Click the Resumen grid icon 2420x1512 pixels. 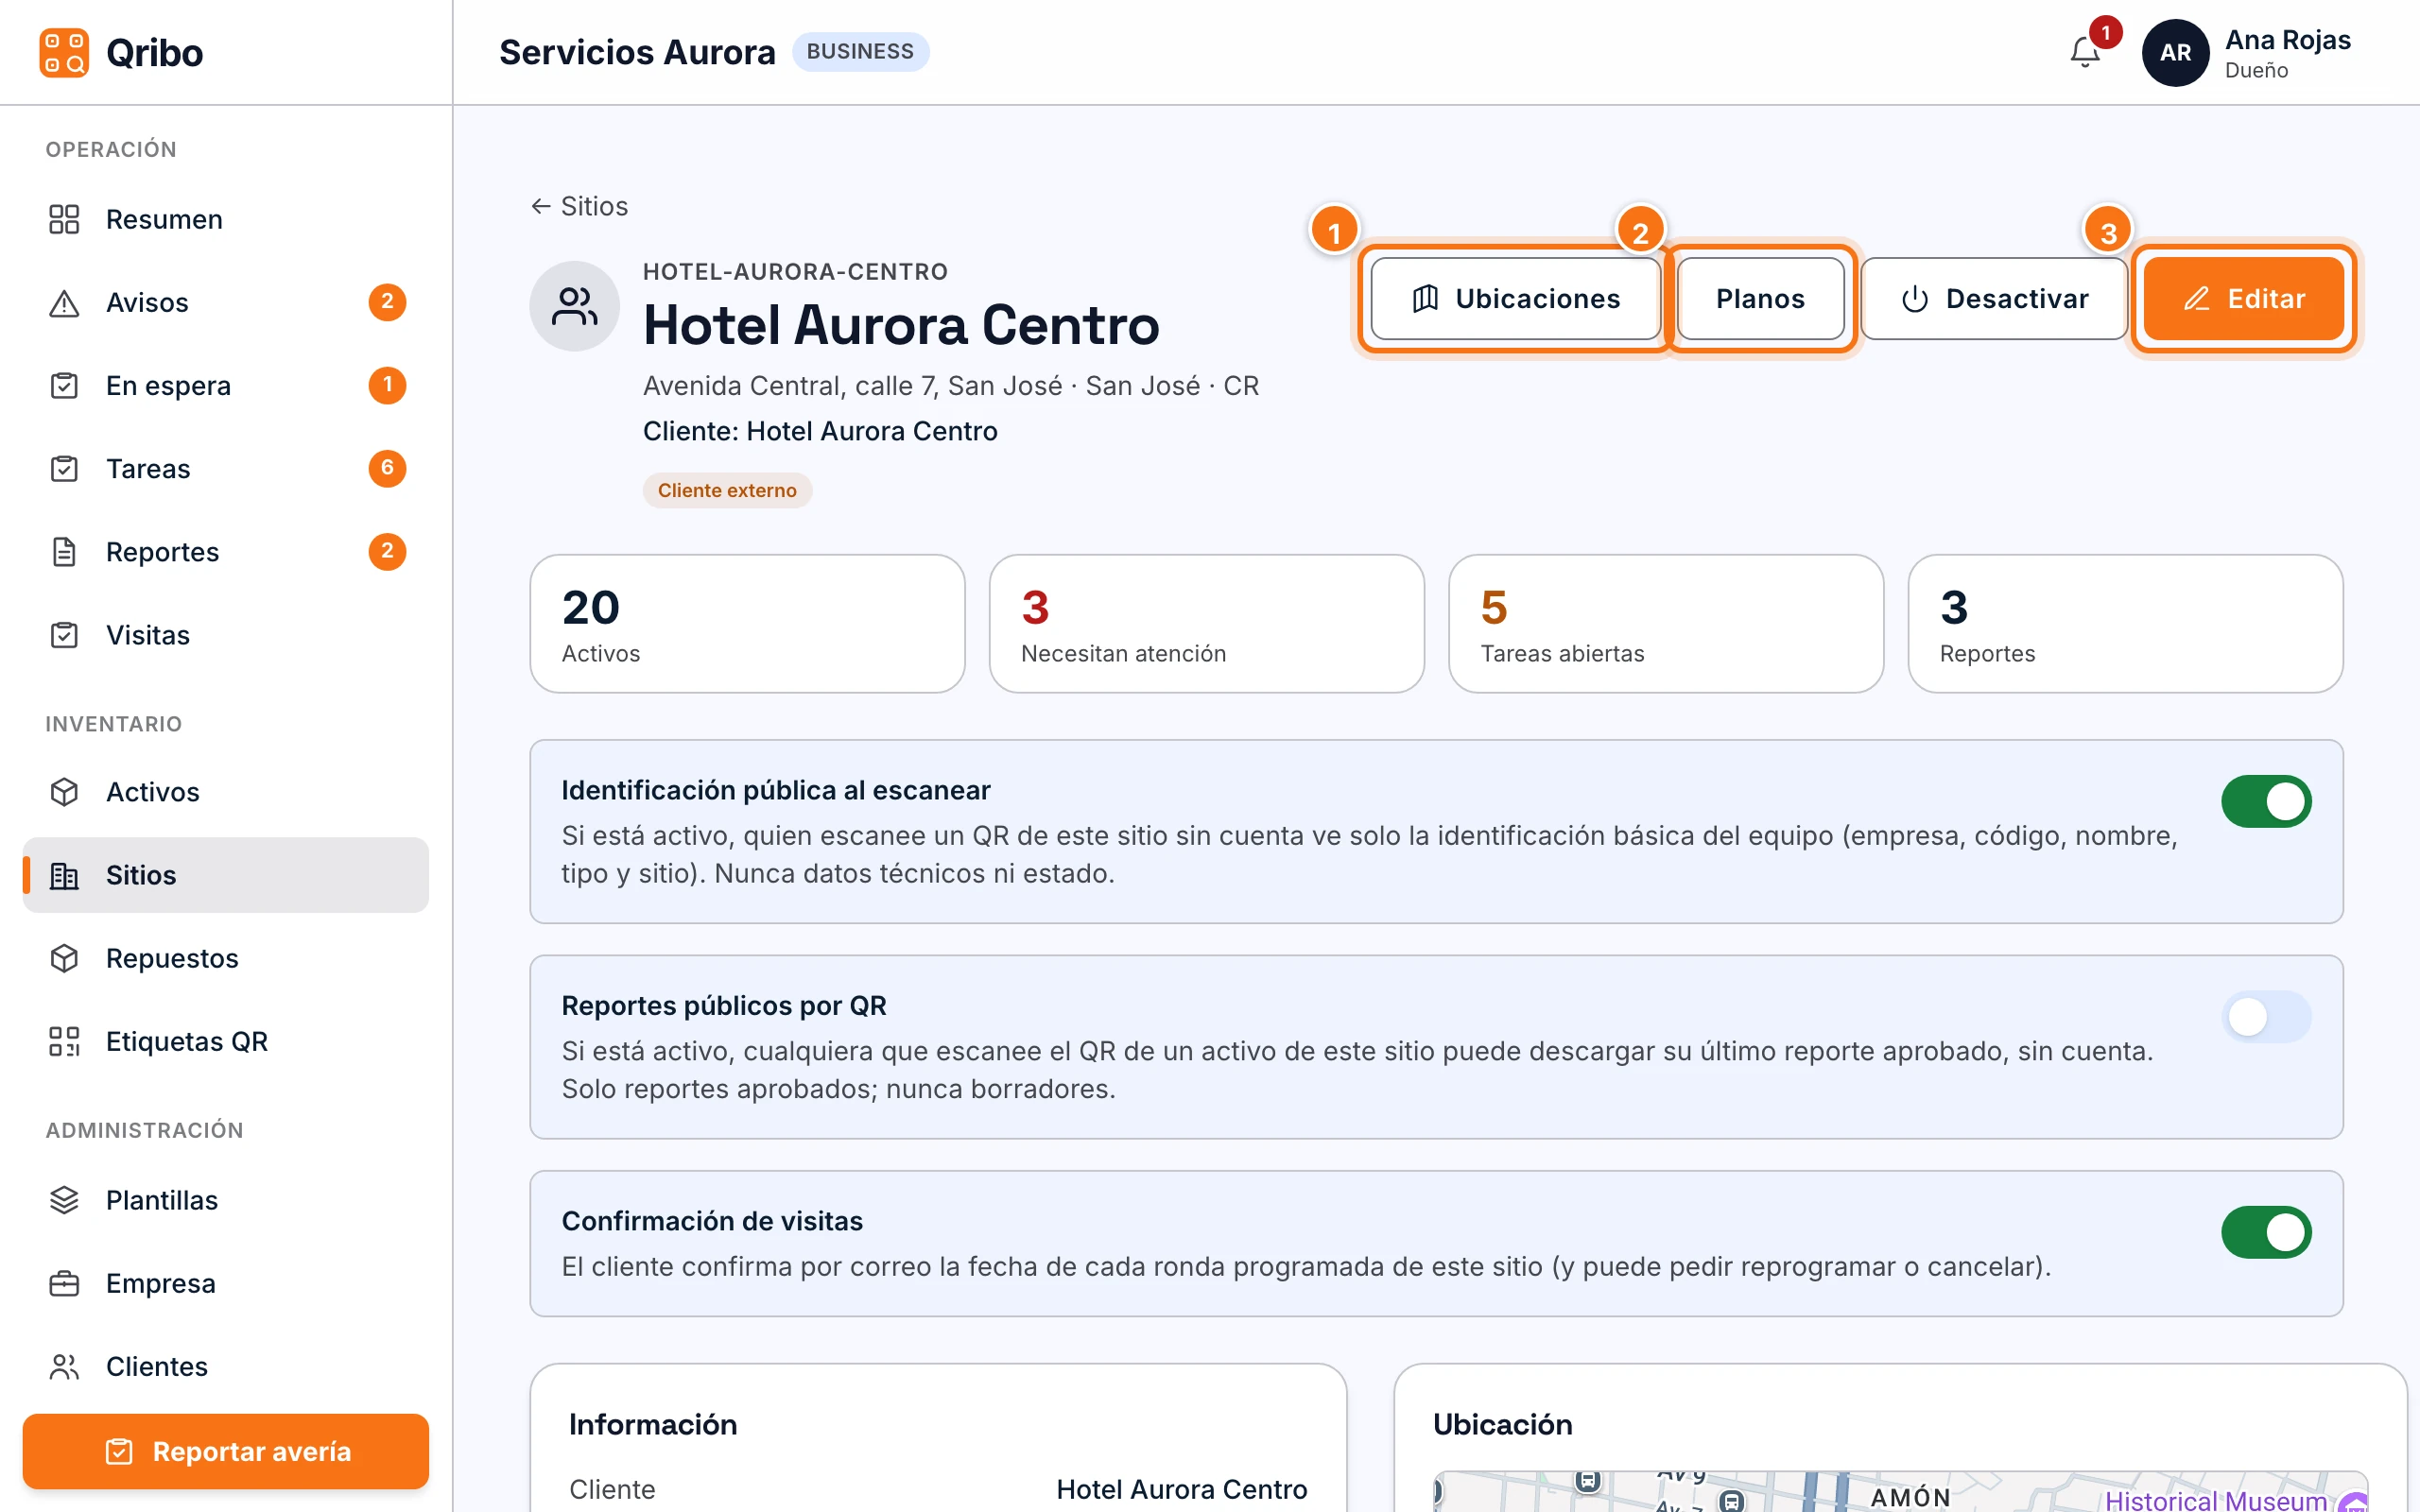(64, 219)
